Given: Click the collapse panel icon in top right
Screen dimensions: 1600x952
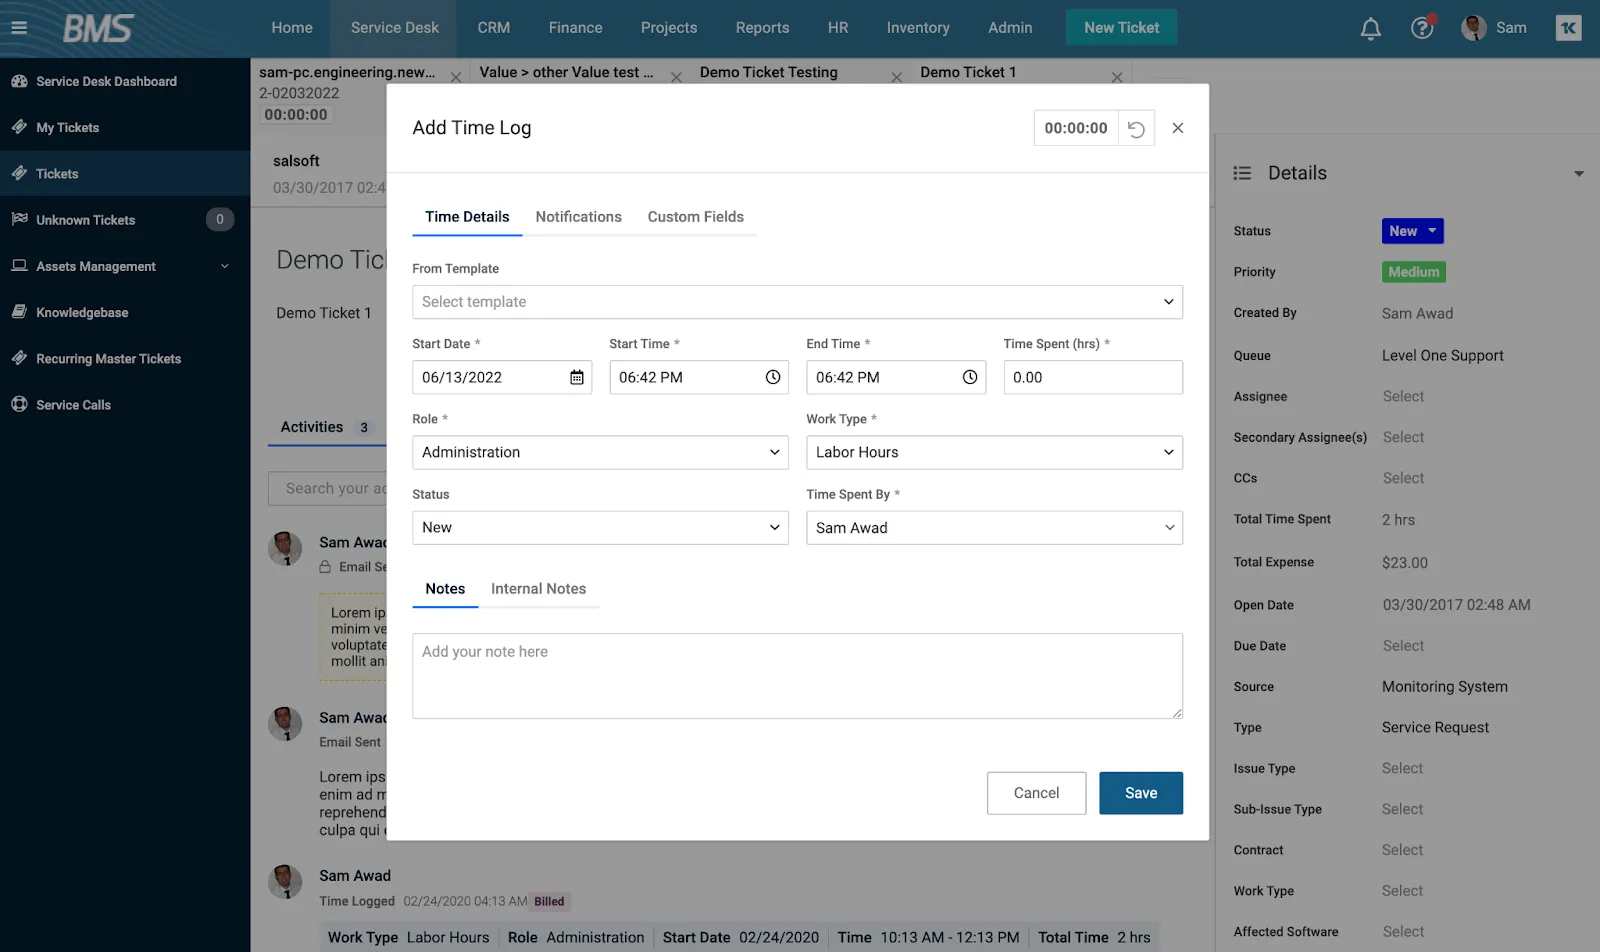Looking at the screenshot, I should 1568,28.
